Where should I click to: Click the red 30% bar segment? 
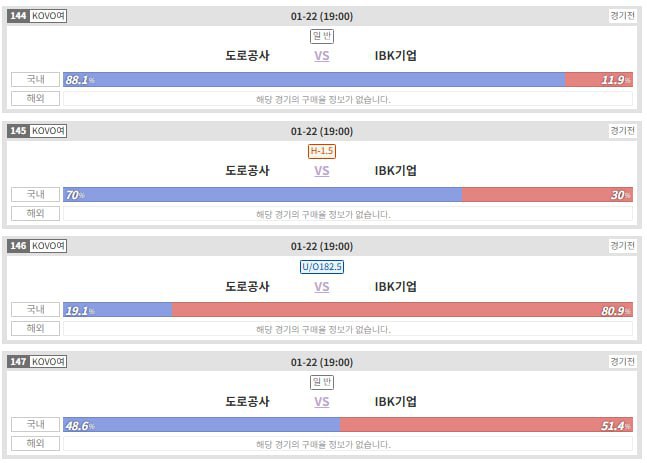547,195
